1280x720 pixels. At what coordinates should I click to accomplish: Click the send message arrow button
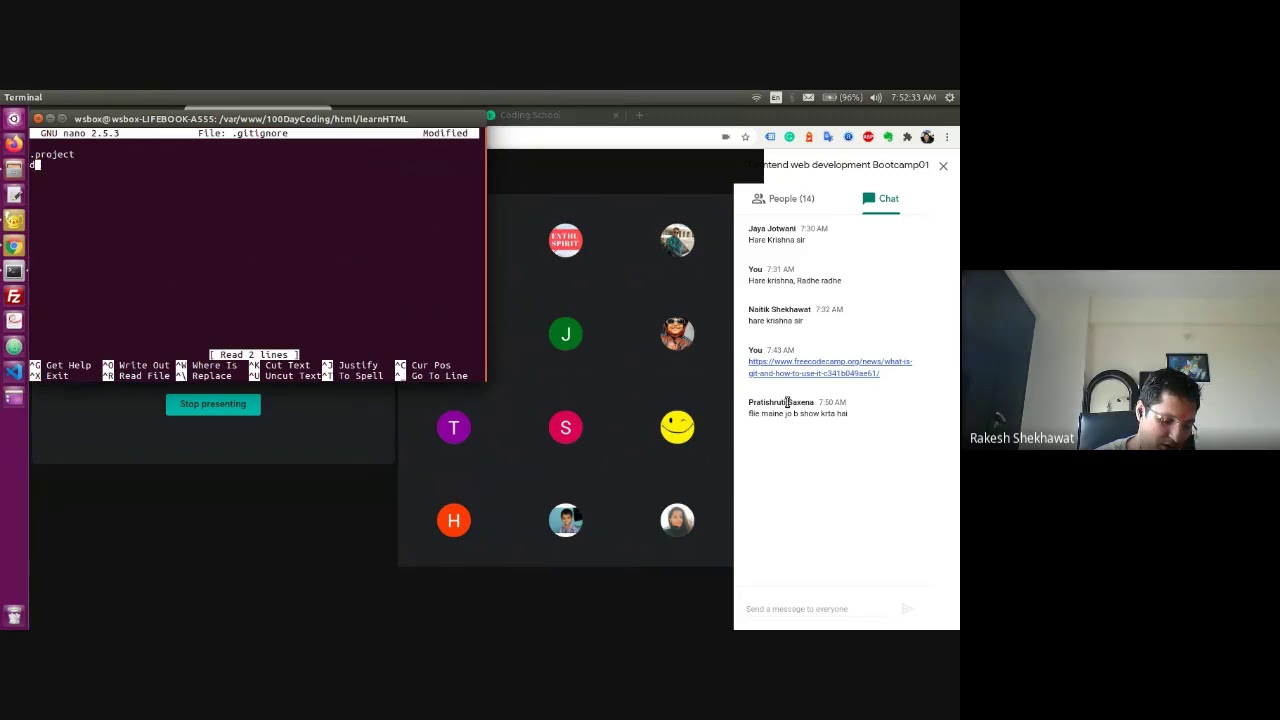point(907,609)
